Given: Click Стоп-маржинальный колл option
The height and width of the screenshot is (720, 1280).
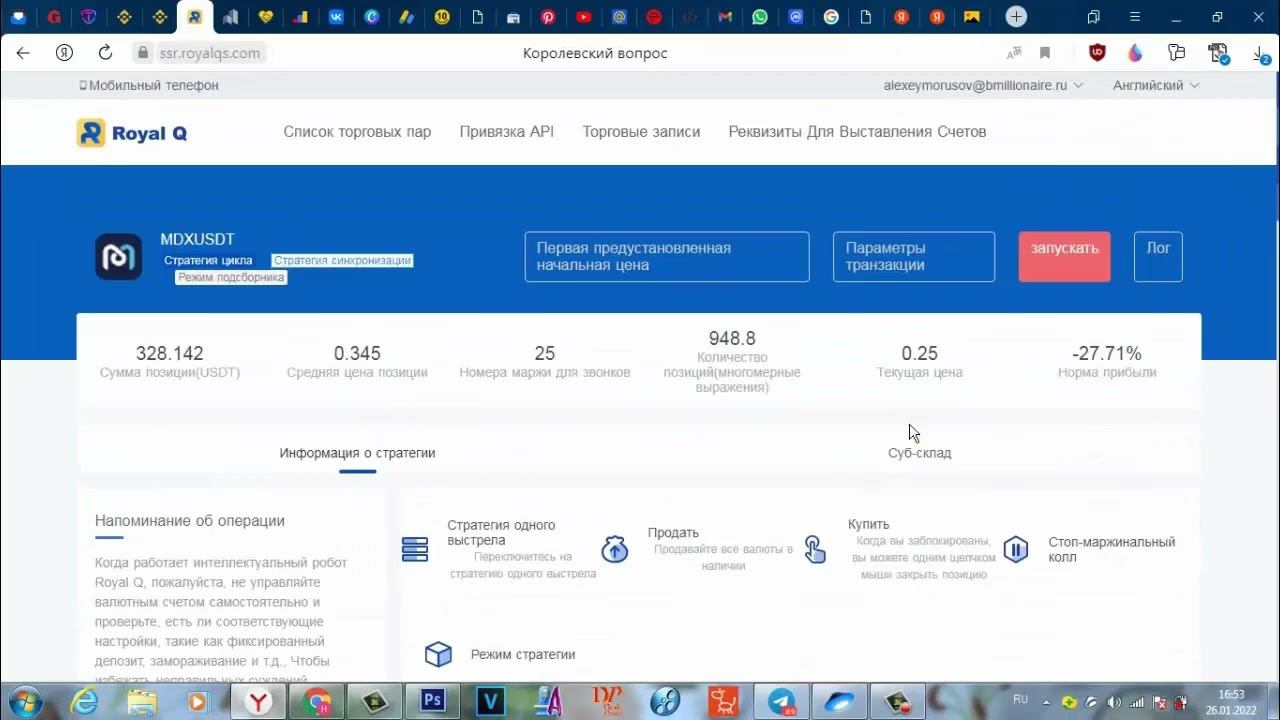Looking at the screenshot, I should 1112,549.
